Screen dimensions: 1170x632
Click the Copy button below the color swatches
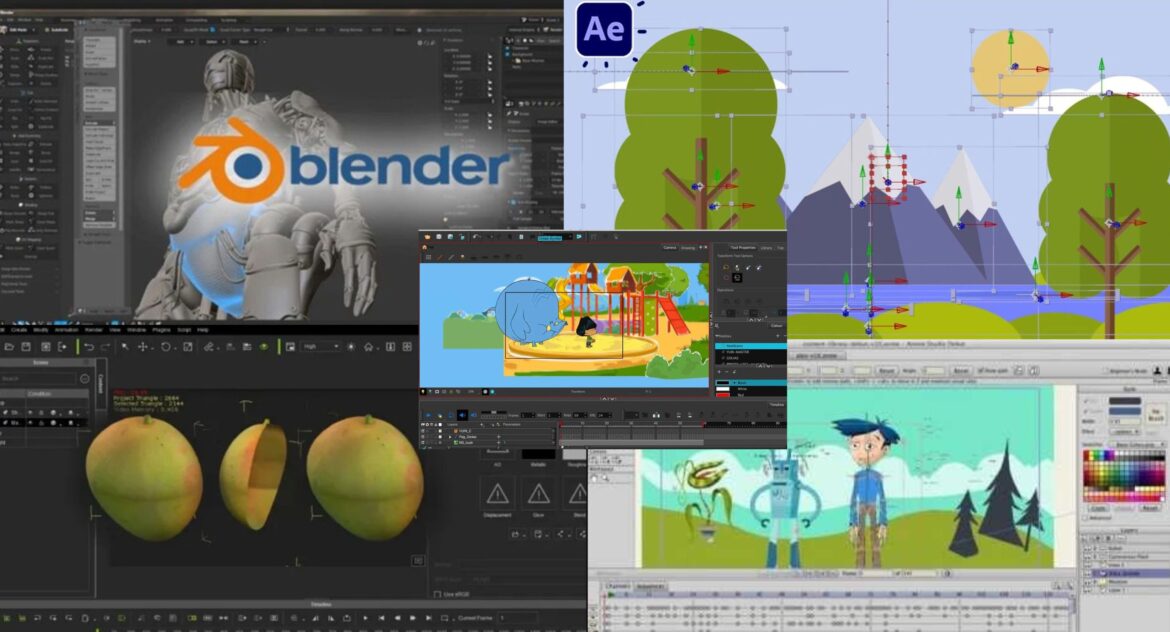point(1100,508)
